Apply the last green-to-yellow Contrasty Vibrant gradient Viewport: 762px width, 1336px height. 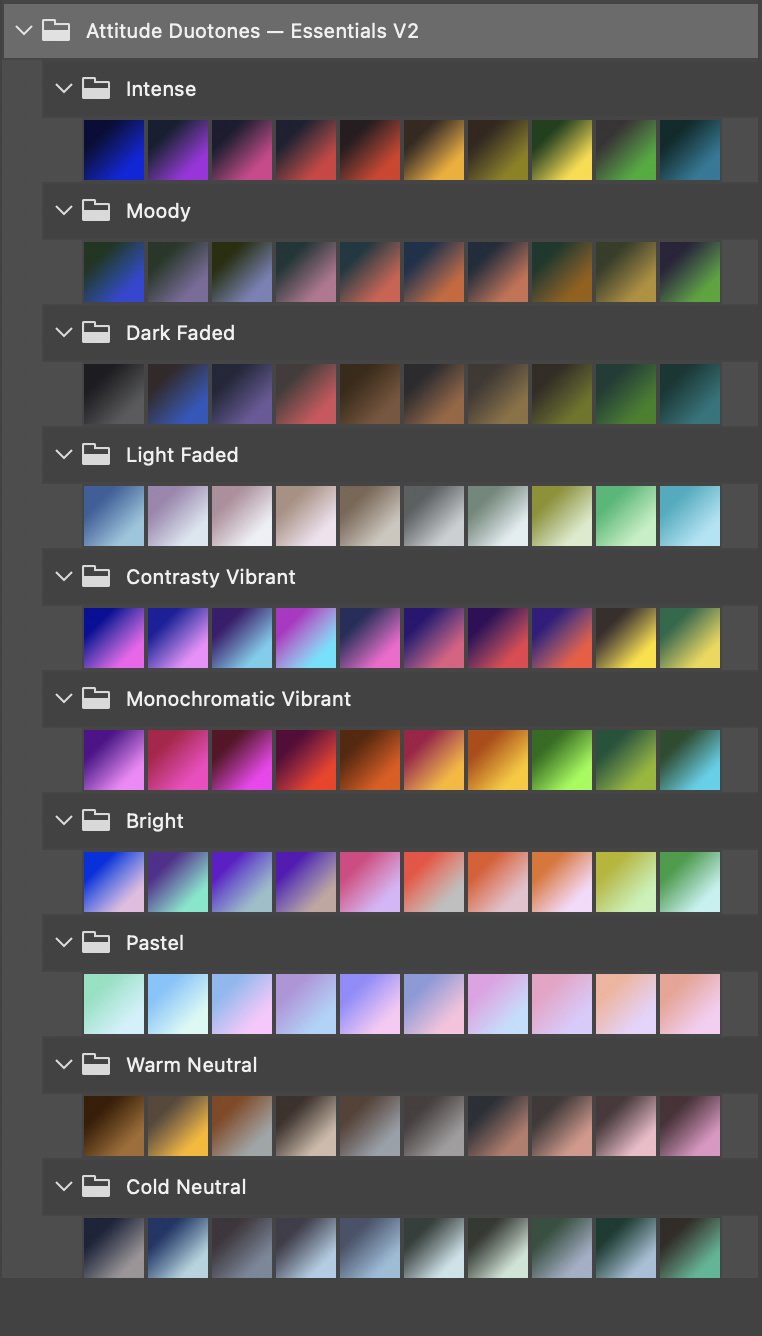689,638
